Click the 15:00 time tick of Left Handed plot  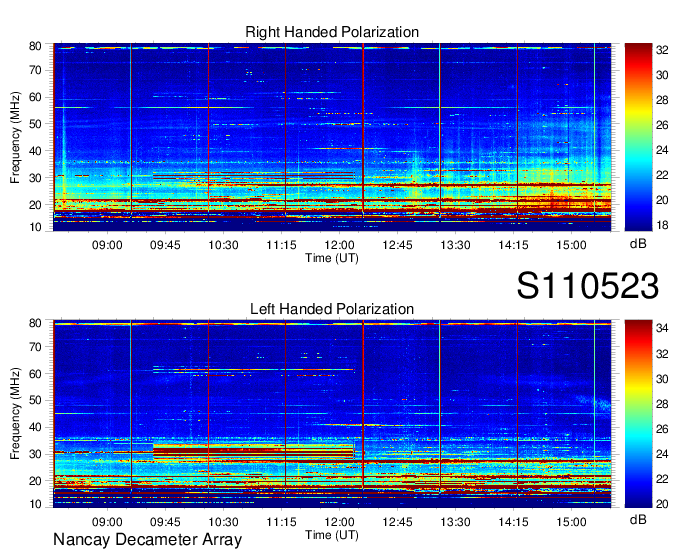(x=572, y=522)
